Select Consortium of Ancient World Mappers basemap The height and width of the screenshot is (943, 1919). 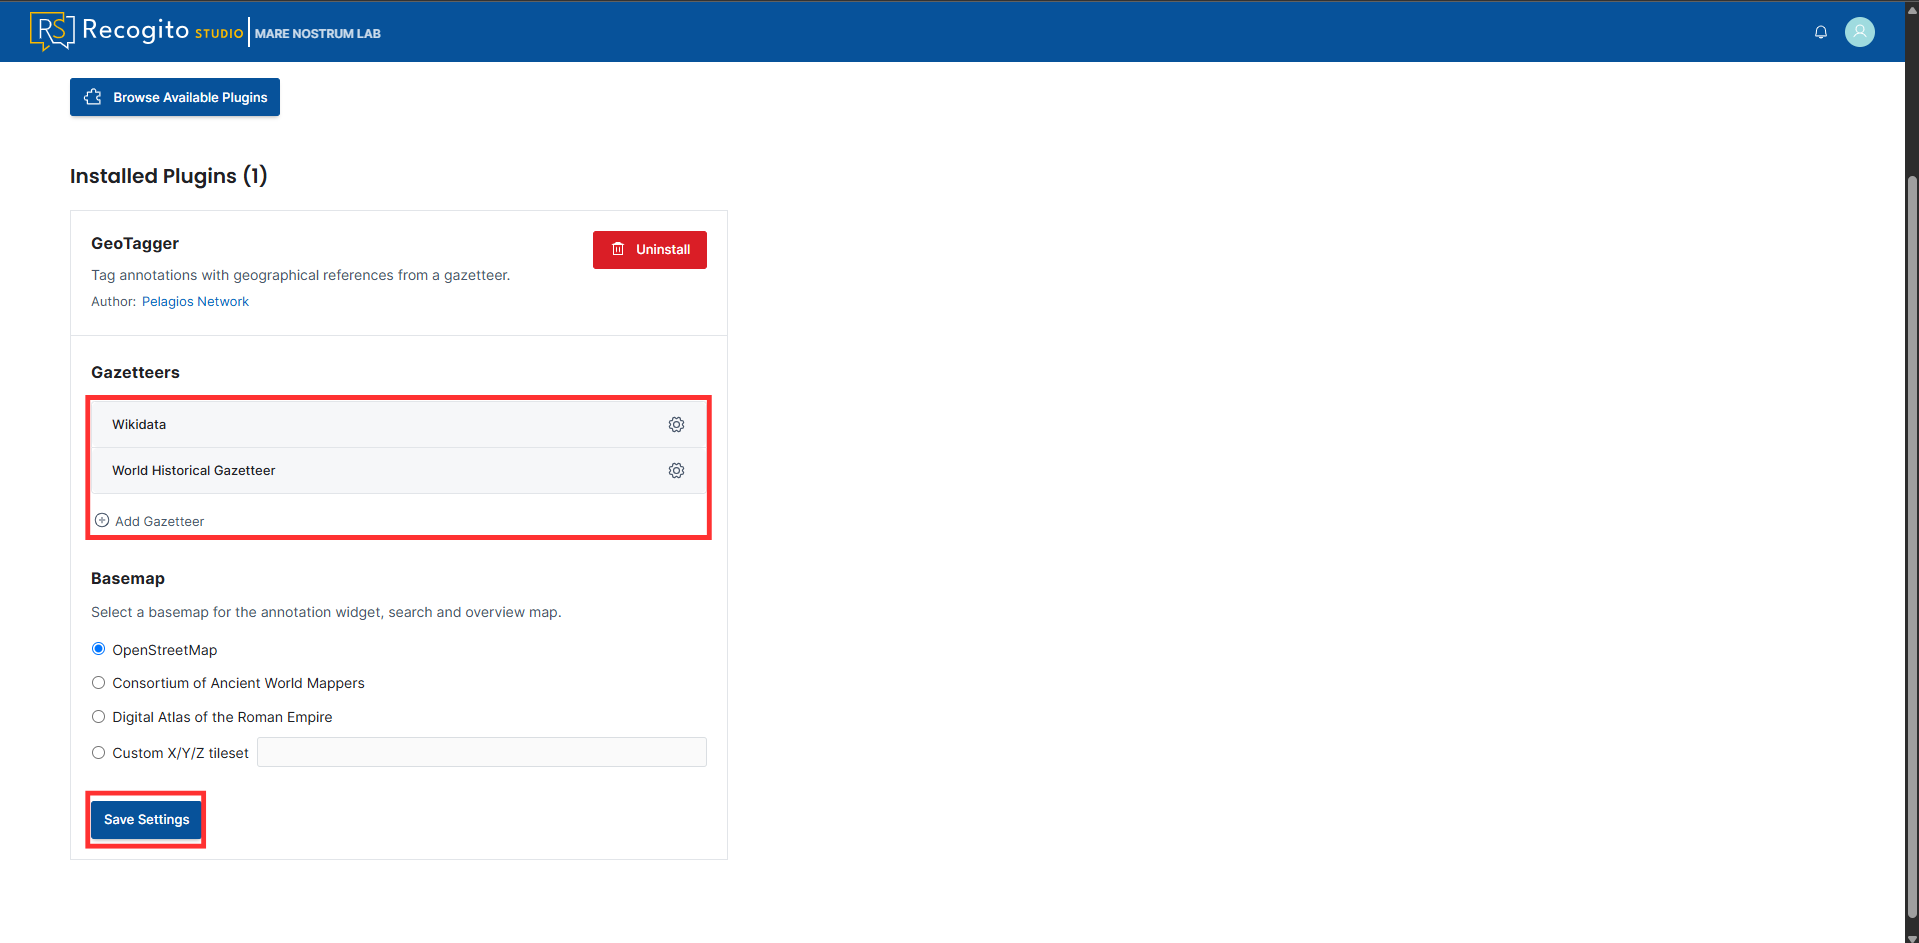click(x=98, y=683)
